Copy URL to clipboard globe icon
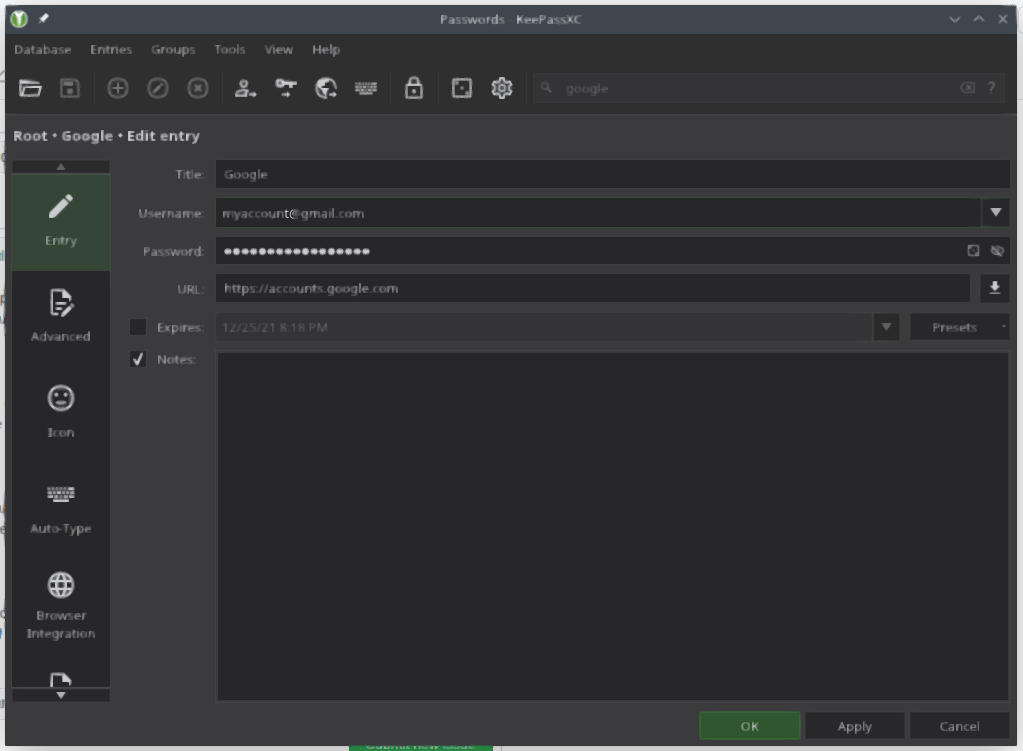Screen dimensions: 1023x751 click(x=326, y=88)
